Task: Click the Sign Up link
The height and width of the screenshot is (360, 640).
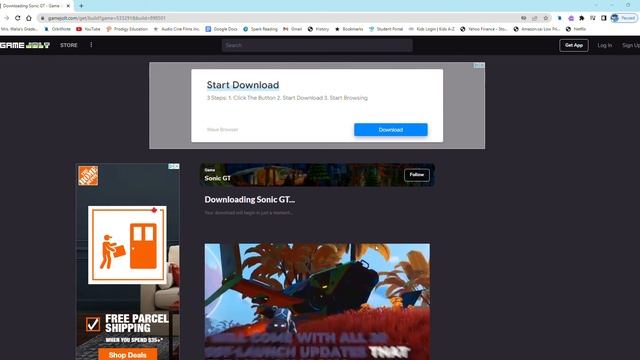Action: pos(631,45)
